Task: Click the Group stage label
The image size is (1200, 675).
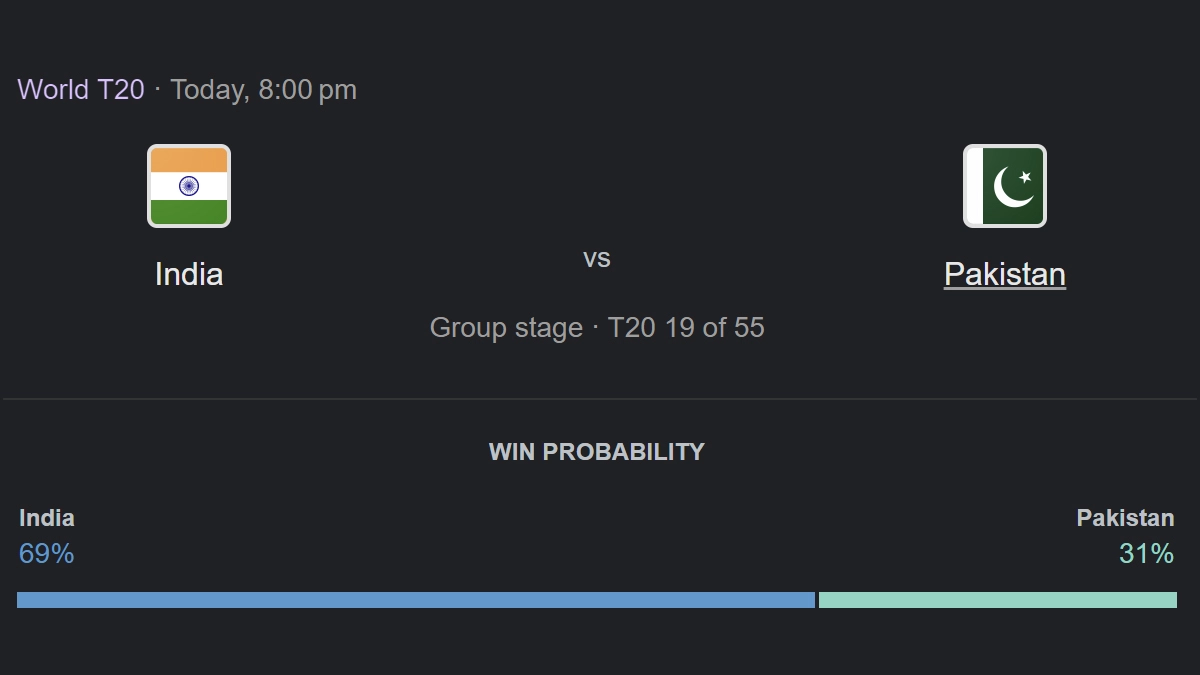Action: click(x=506, y=328)
